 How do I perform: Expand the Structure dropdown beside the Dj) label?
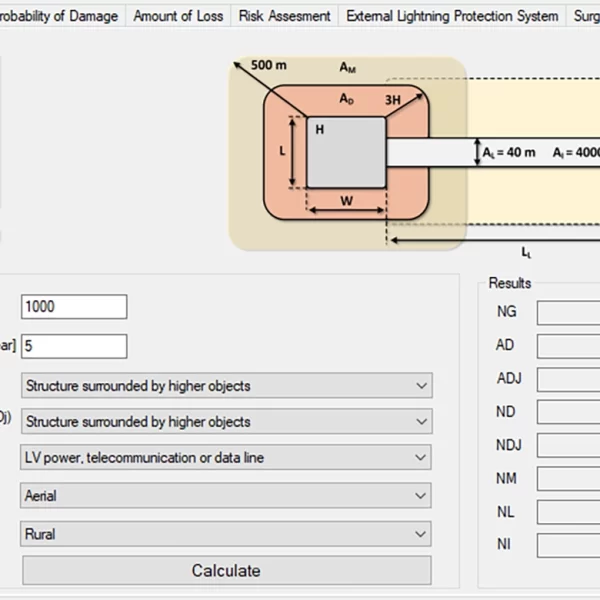(226, 422)
